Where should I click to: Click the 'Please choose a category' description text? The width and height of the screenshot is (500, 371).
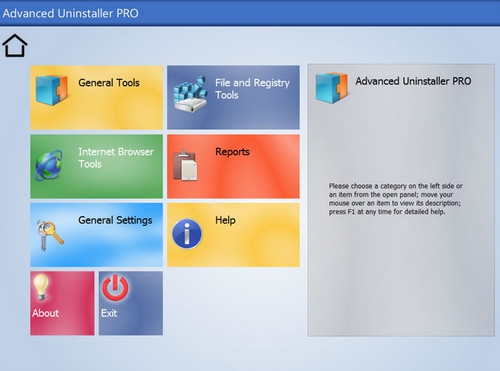[396, 199]
